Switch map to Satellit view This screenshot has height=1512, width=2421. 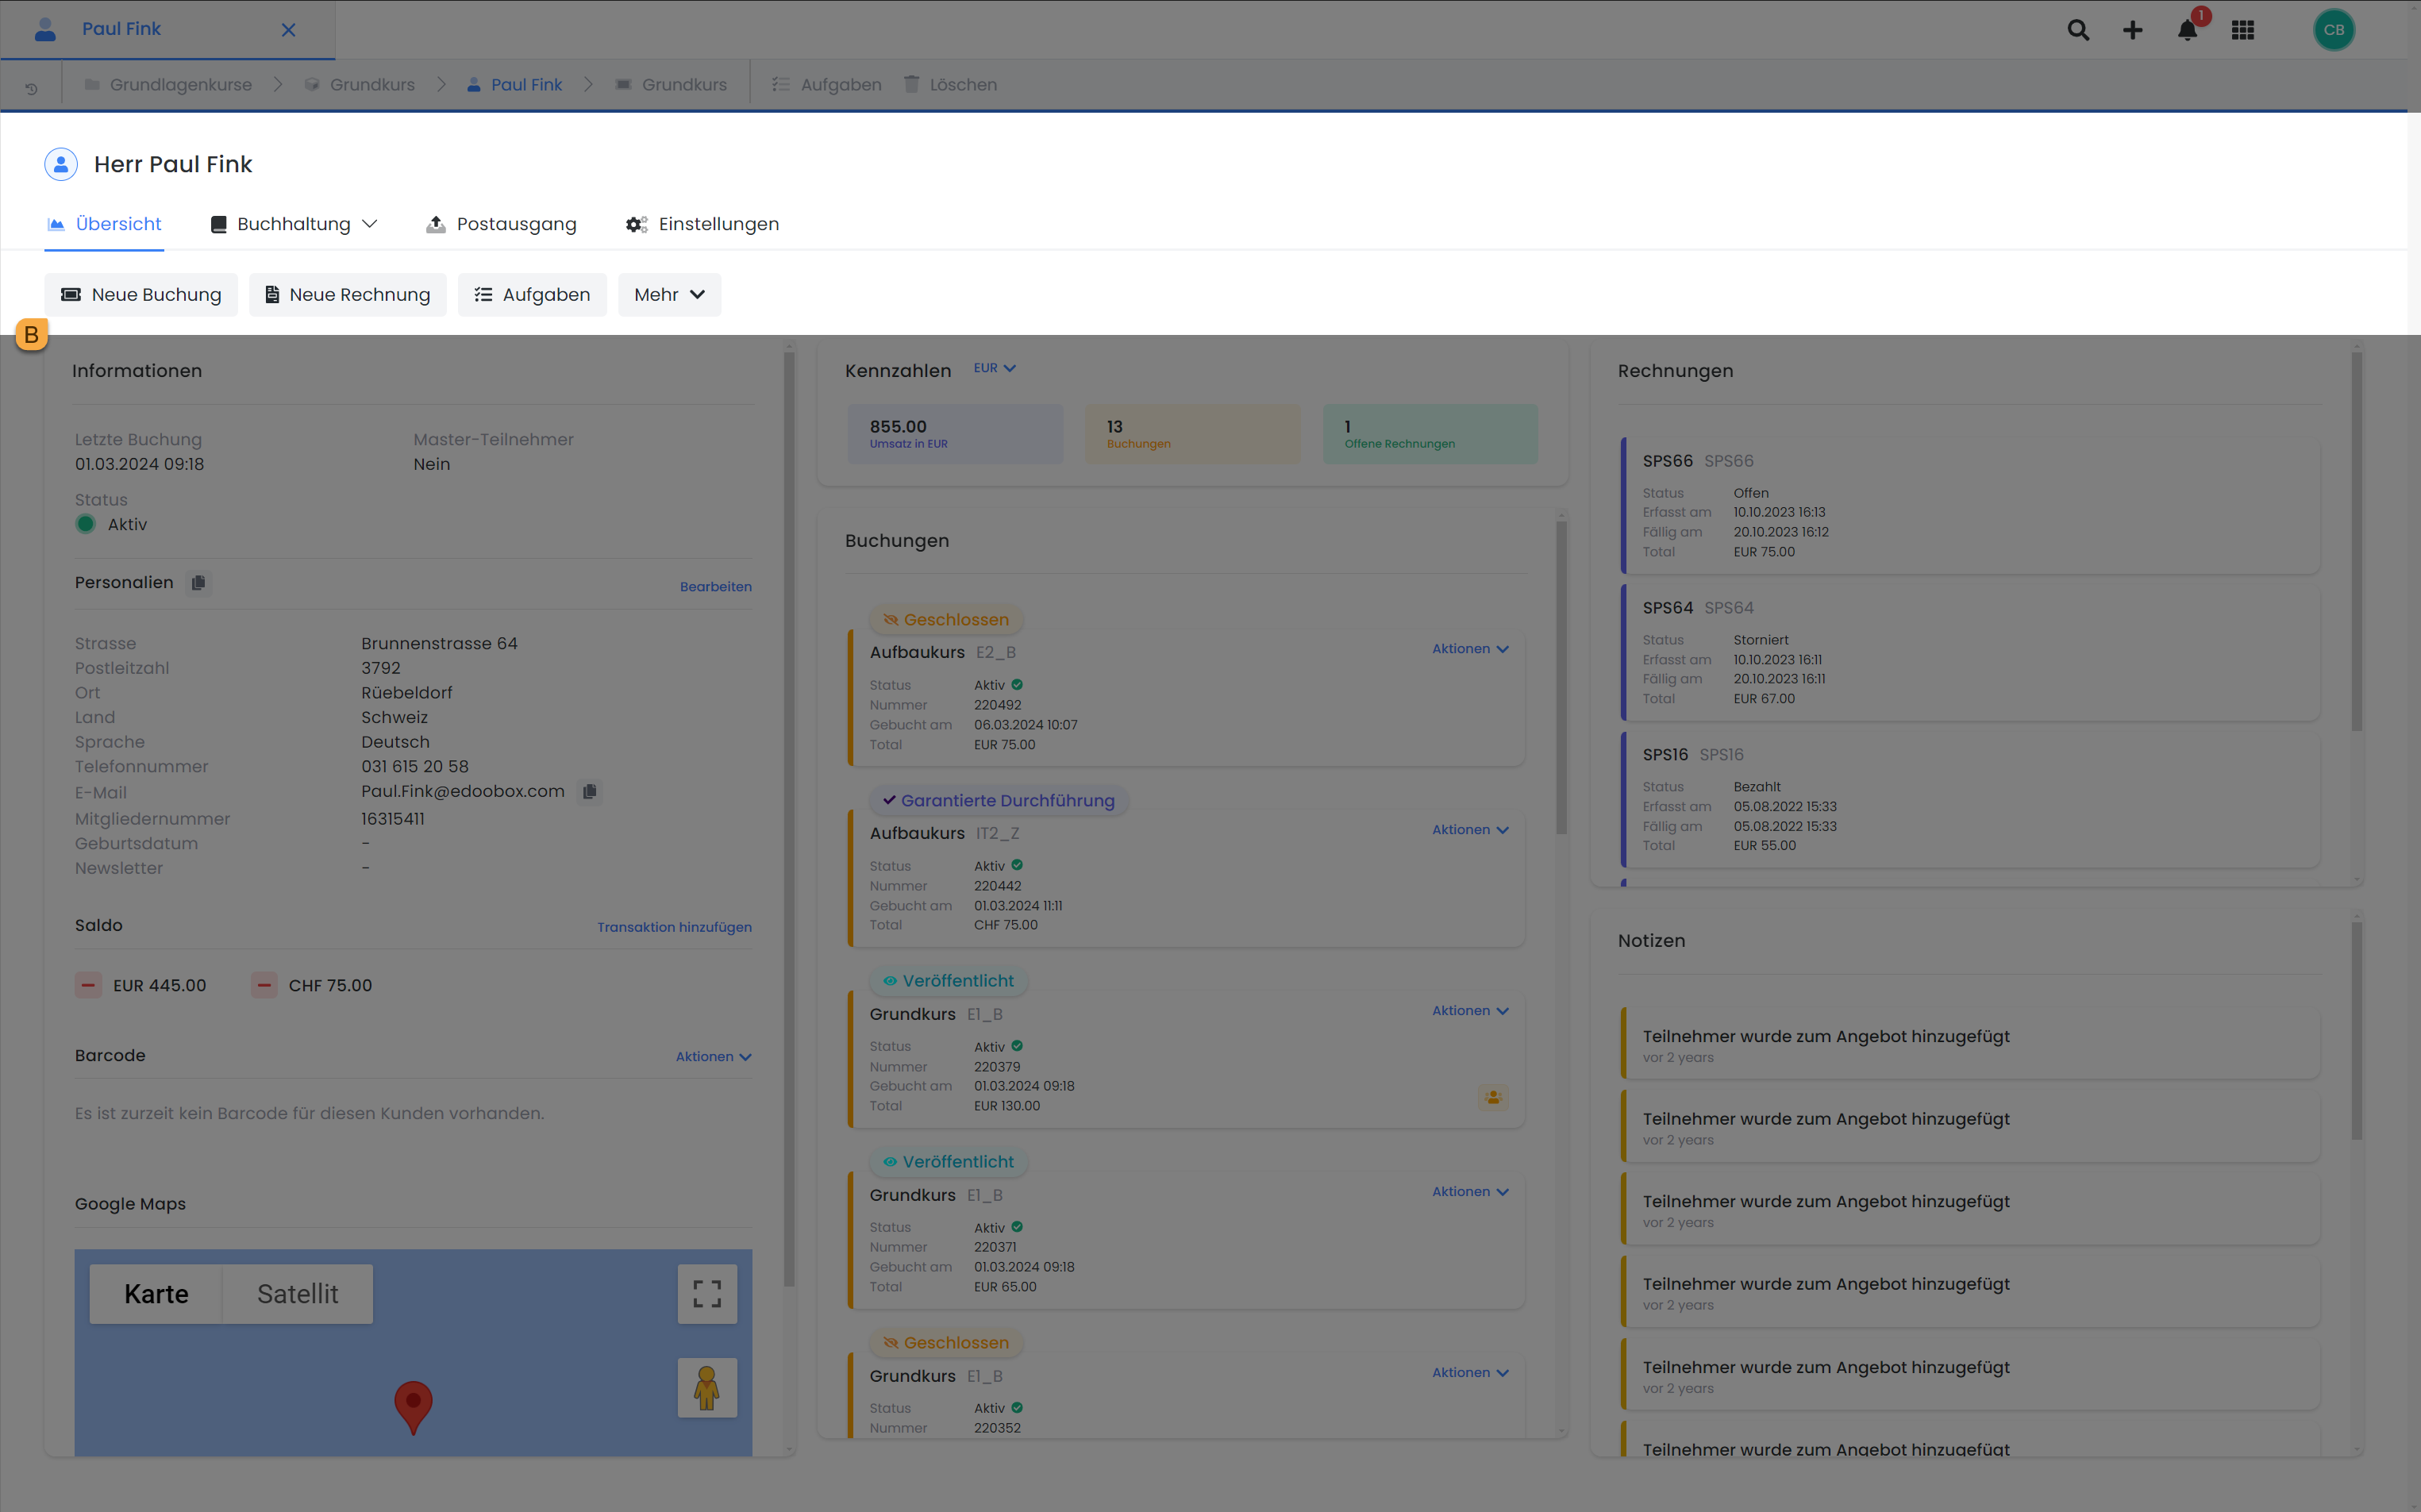point(297,1294)
